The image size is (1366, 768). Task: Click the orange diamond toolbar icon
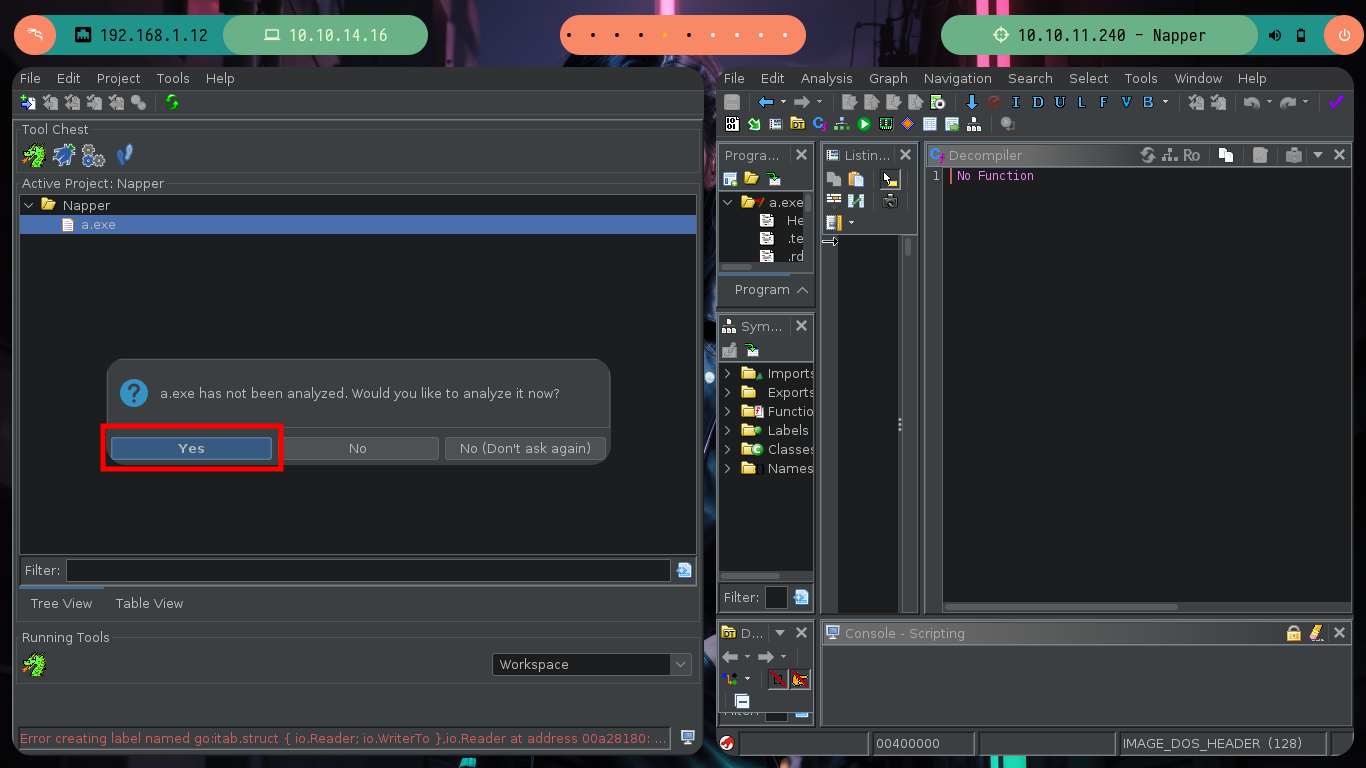point(907,124)
